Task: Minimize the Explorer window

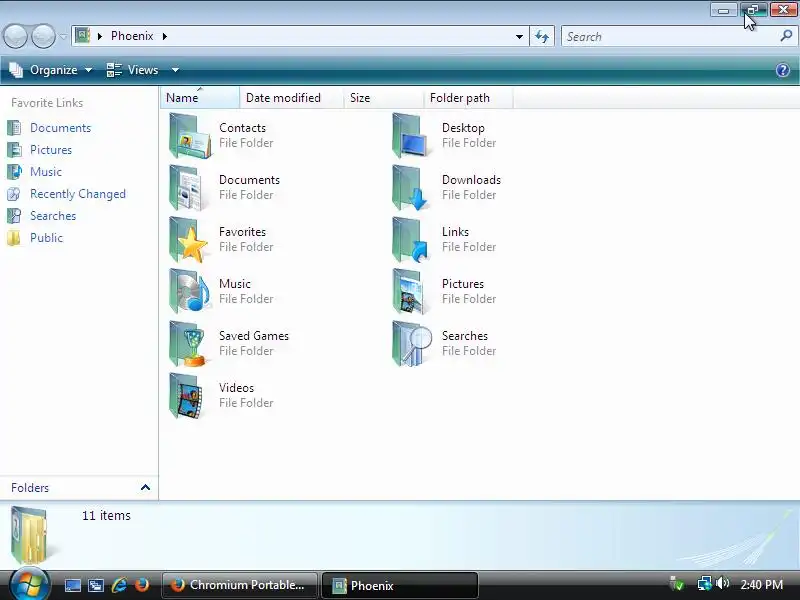Action: (723, 10)
